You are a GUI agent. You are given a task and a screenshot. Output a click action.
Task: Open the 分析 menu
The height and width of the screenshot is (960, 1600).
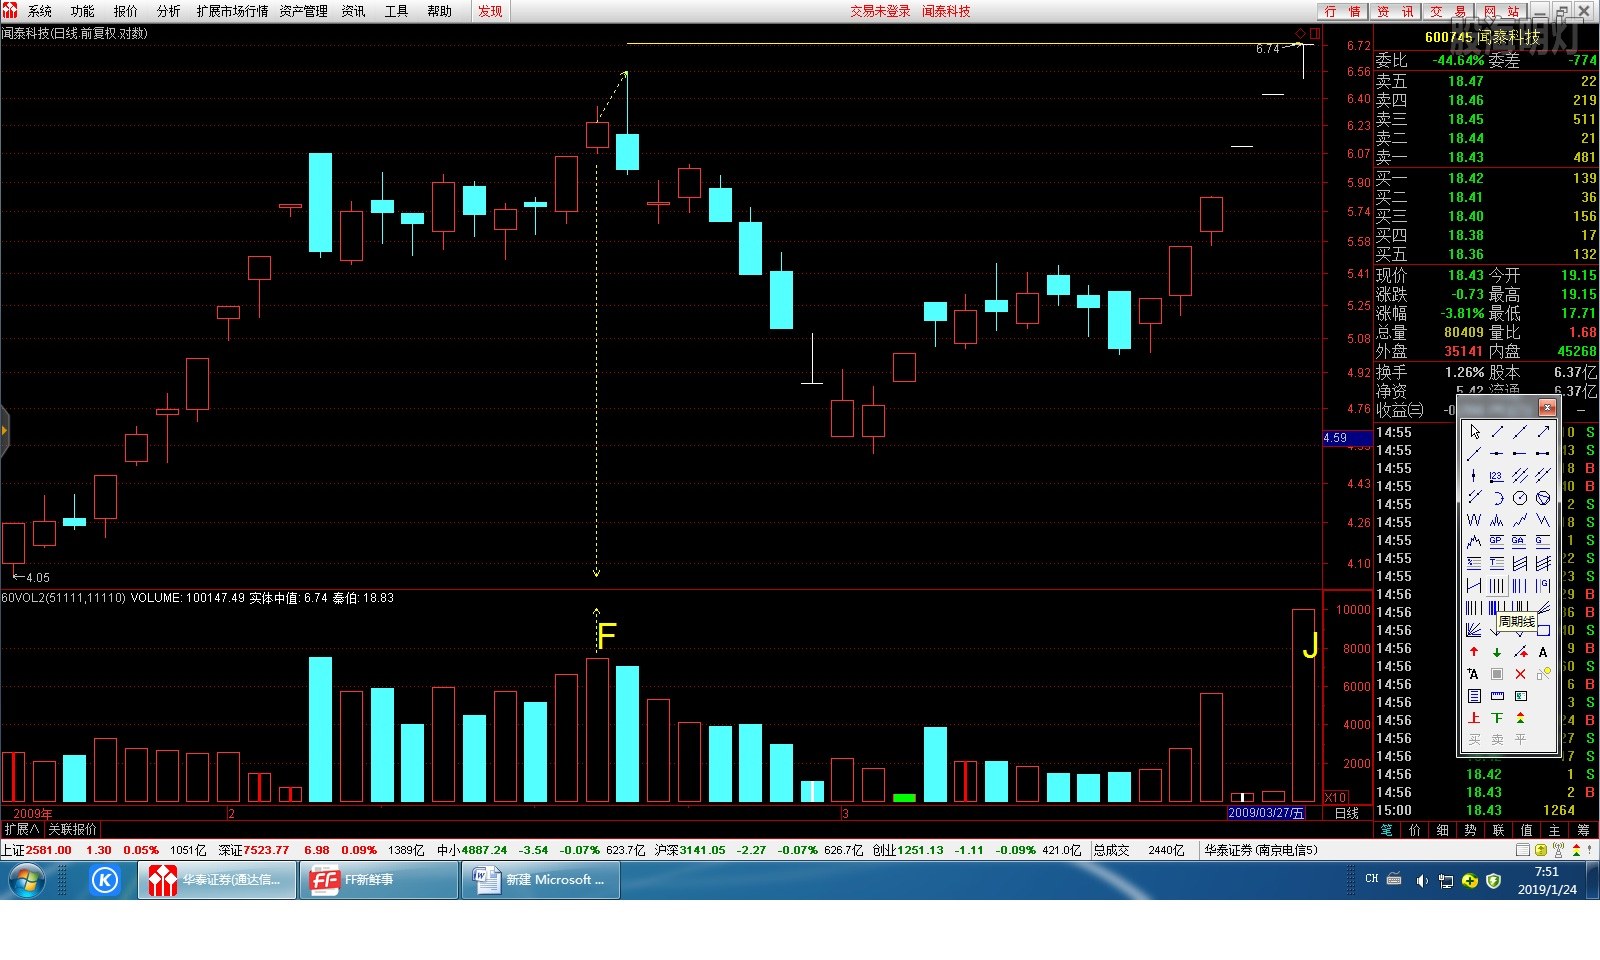point(169,11)
